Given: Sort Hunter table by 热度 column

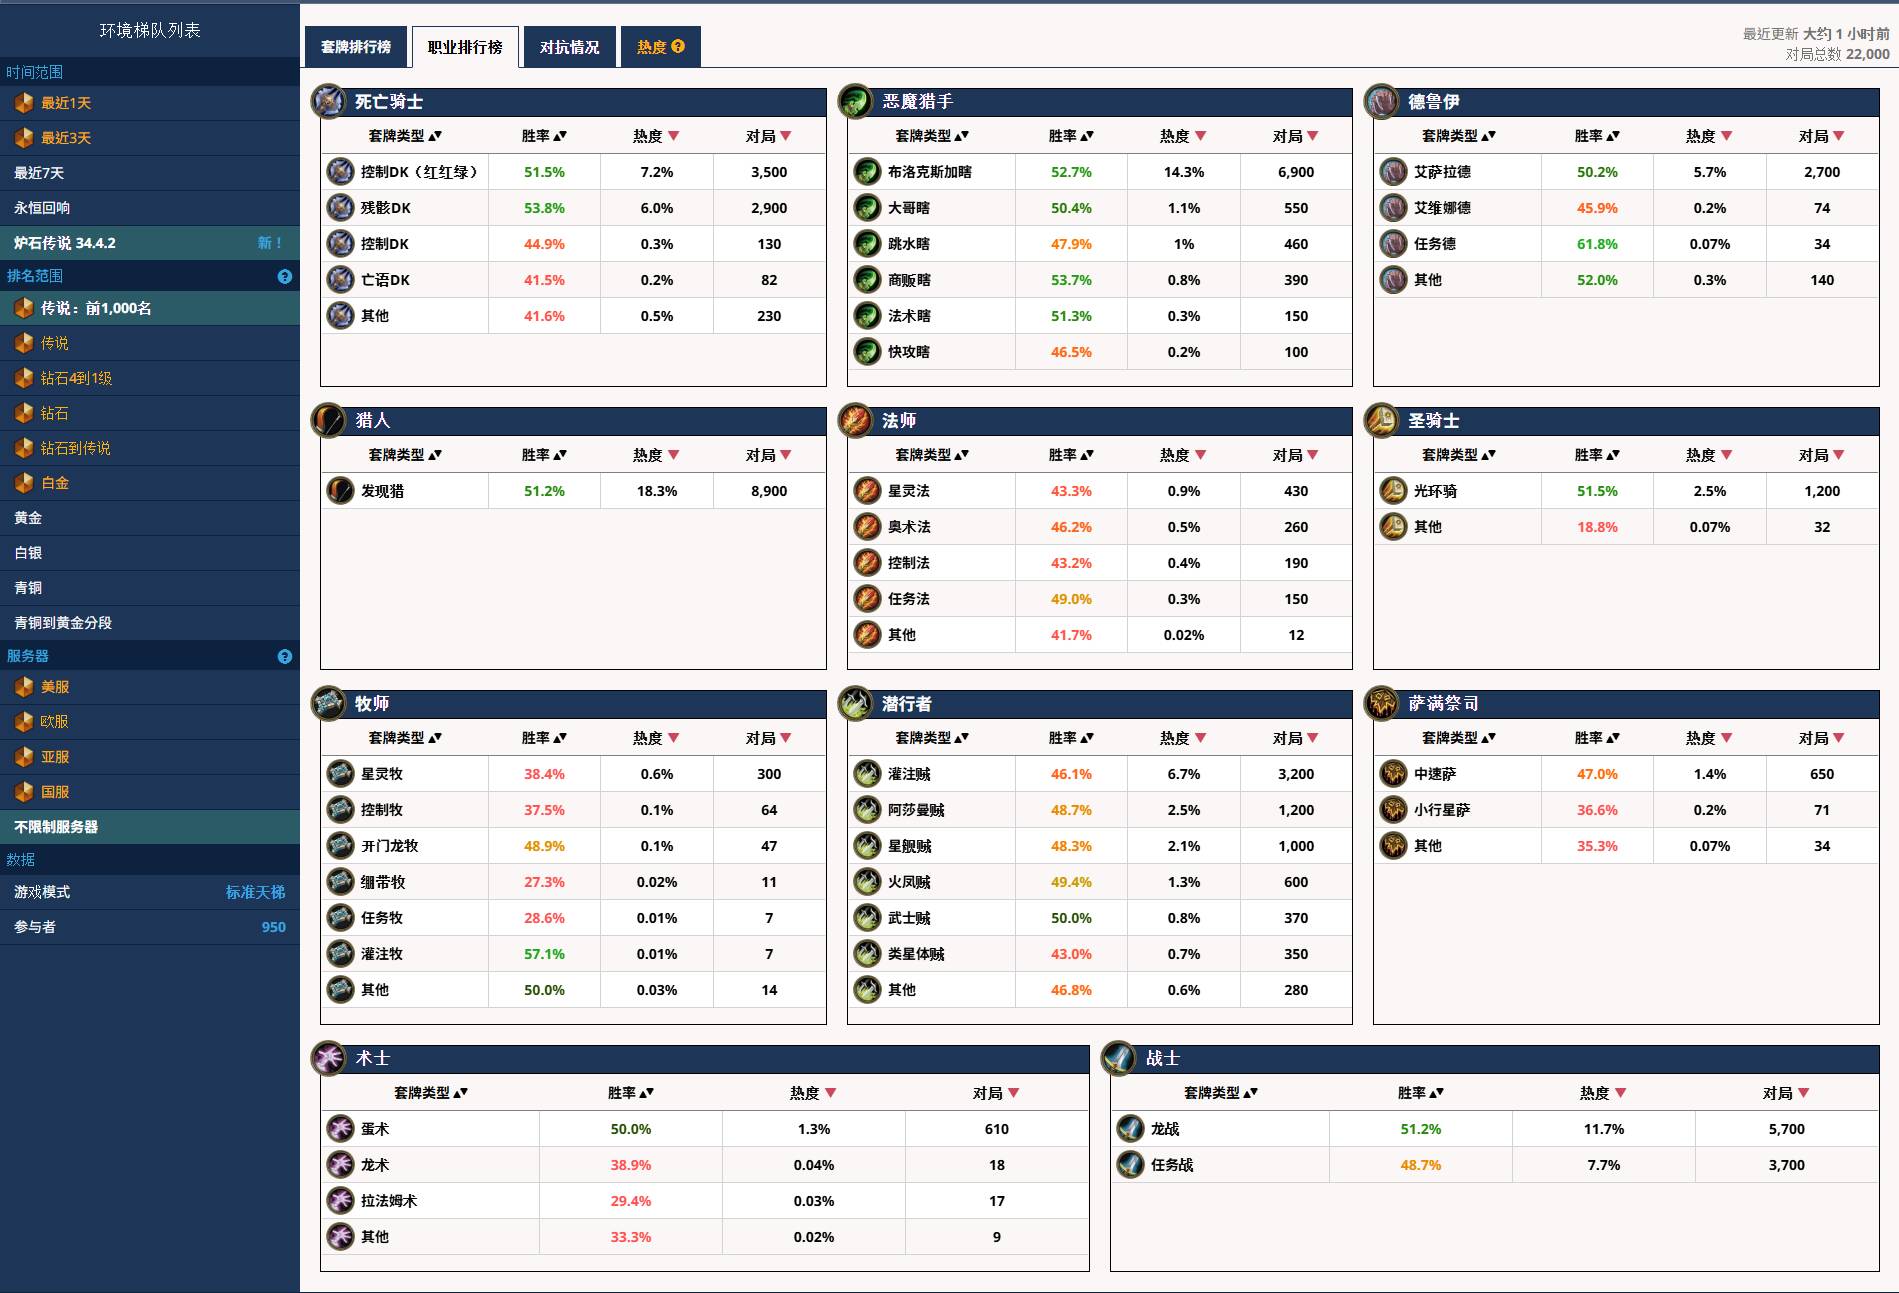Looking at the screenshot, I should point(656,455).
